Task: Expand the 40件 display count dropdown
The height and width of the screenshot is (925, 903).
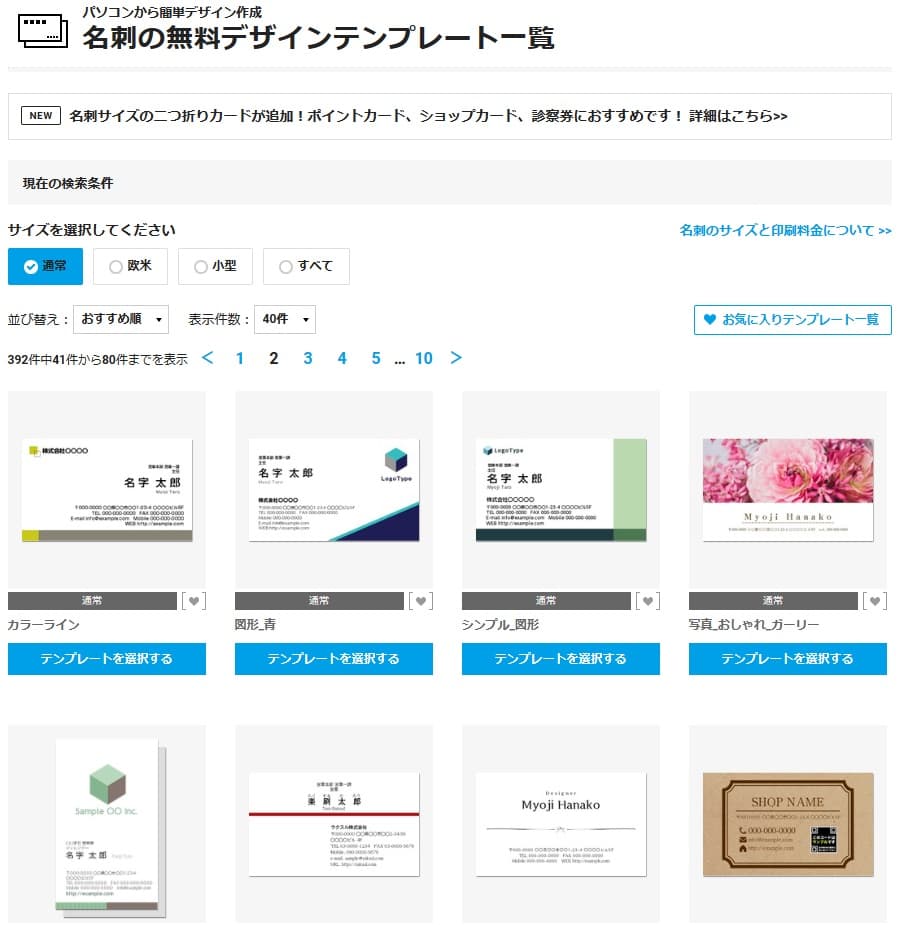Action: click(x=285, y=319)
